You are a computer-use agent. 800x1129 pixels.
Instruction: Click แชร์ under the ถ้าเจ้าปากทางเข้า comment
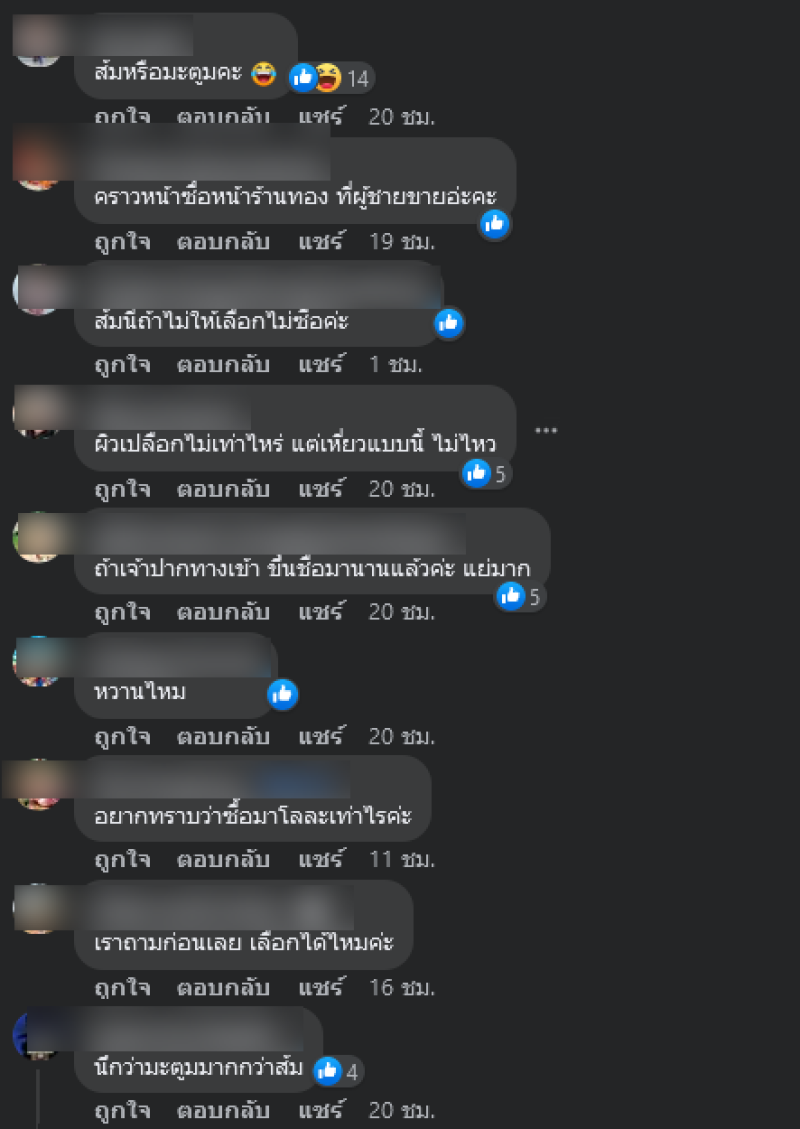pyautogui.click(x=322, y=612)
